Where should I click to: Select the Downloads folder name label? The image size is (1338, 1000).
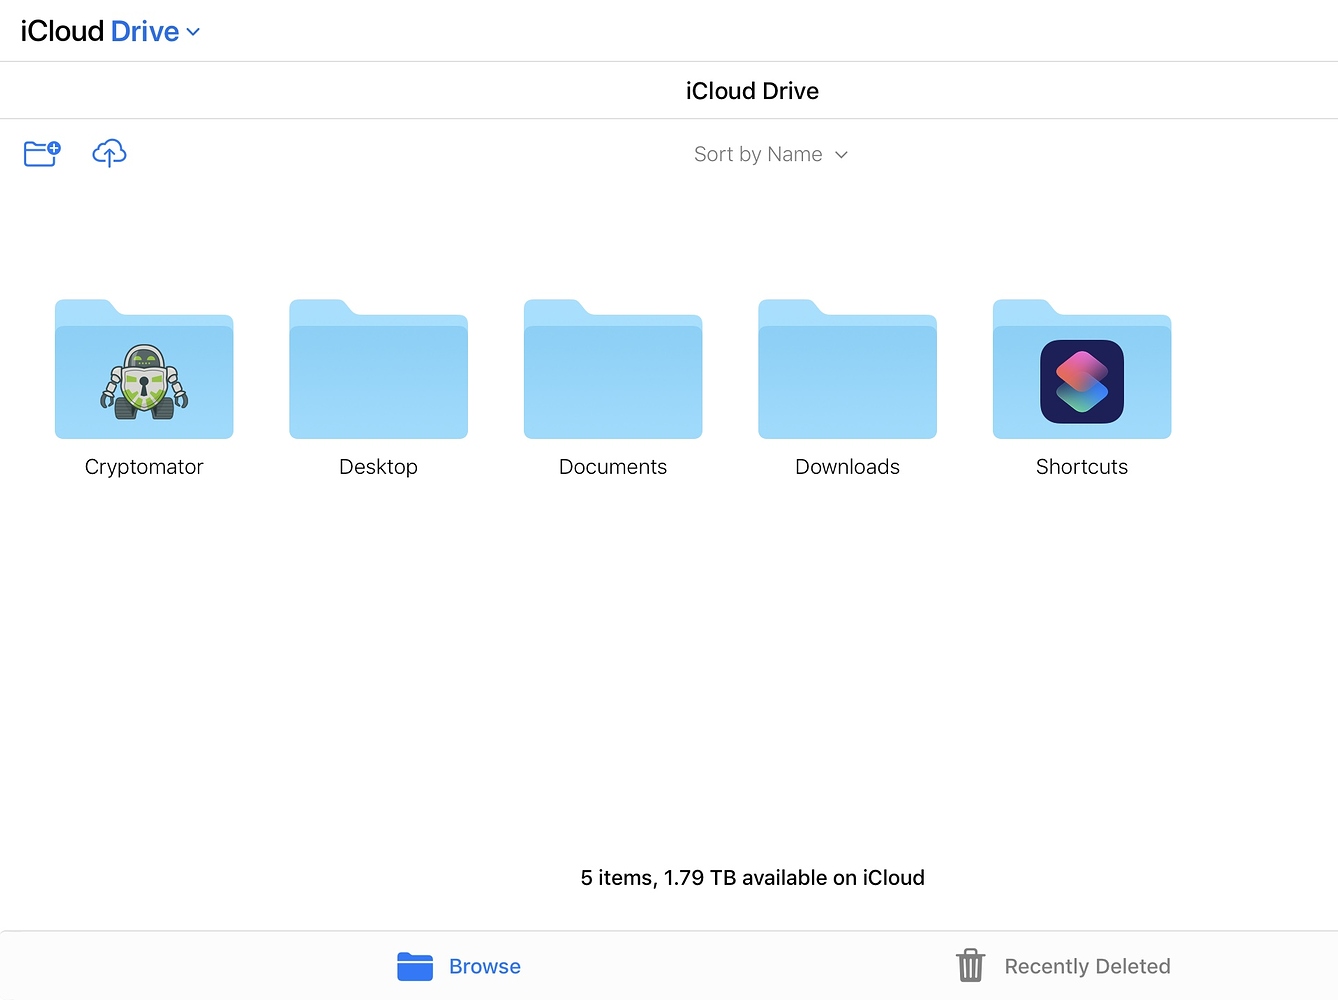[847, 467]
